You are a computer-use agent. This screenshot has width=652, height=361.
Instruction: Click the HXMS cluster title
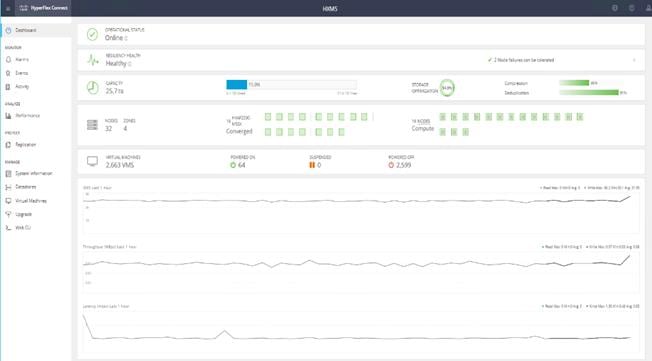tap(330, 8)
